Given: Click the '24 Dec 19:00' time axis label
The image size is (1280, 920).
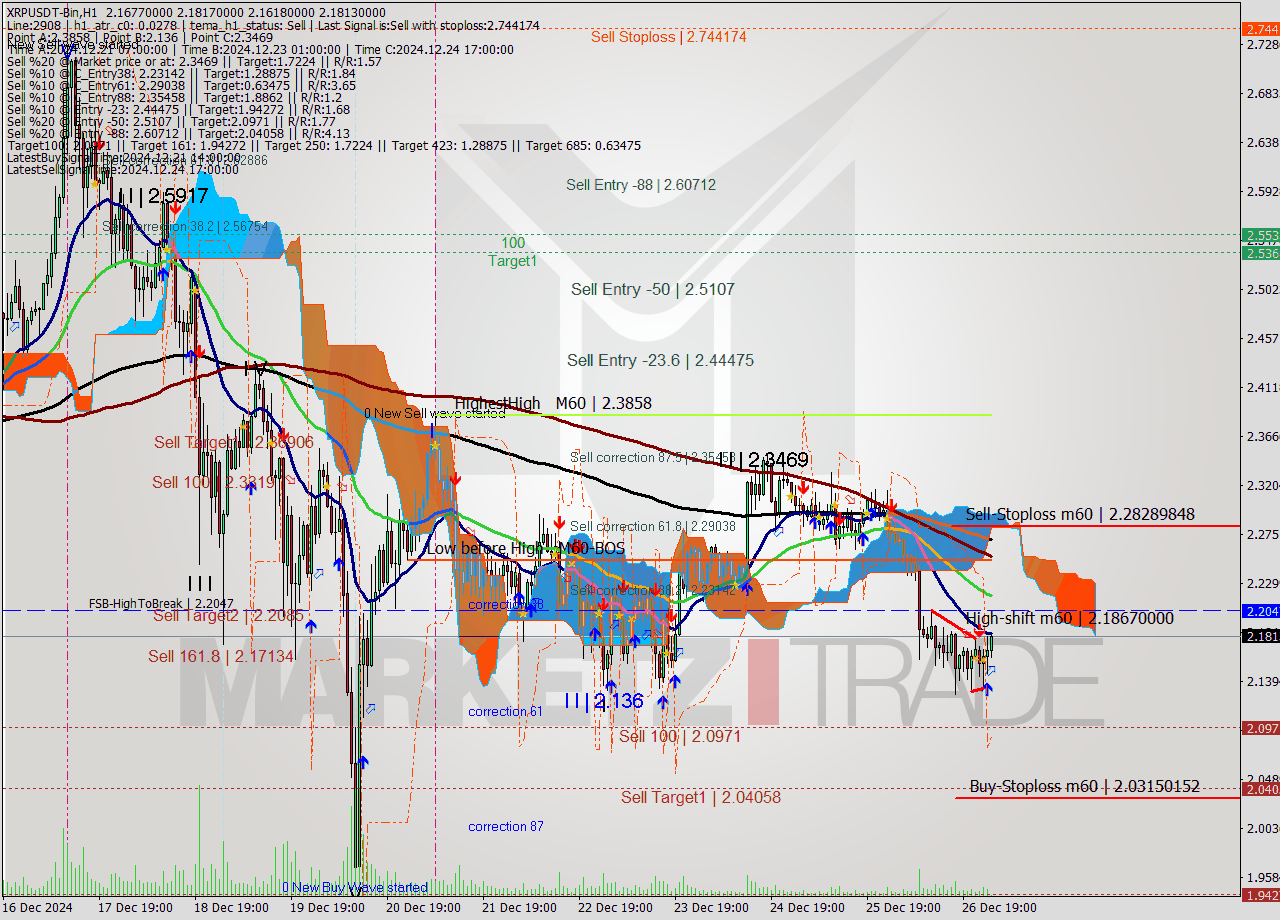Looking at the screenshot, I should click(807, 908).
